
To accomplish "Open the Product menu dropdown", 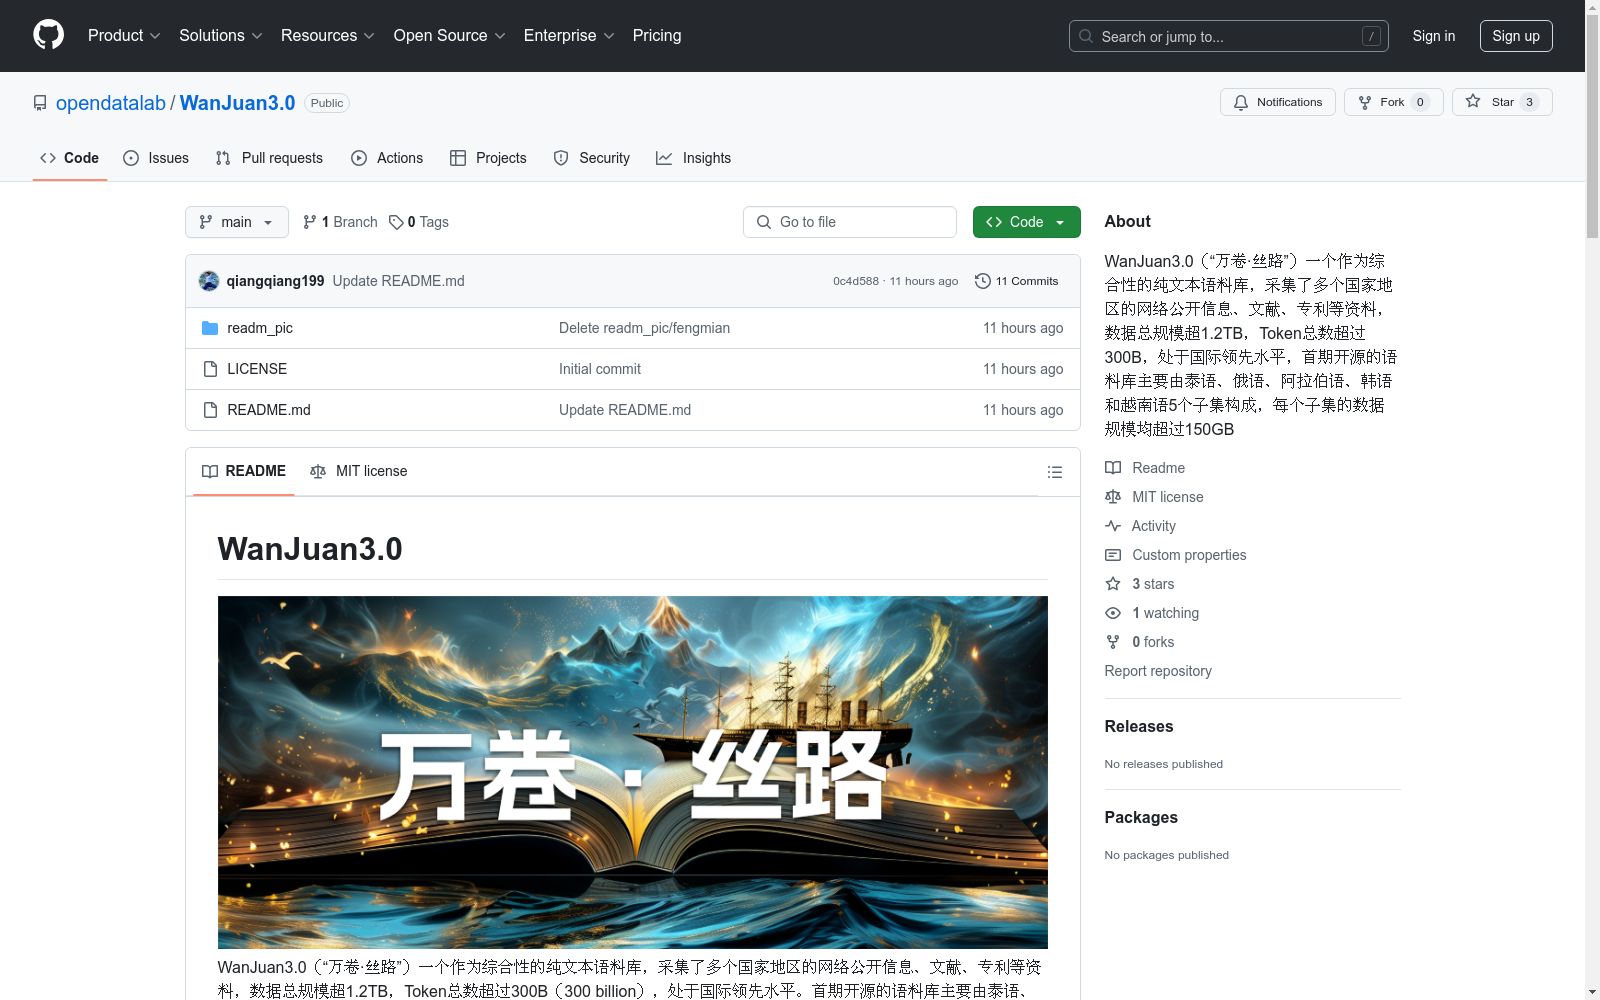I will [124, 35].
